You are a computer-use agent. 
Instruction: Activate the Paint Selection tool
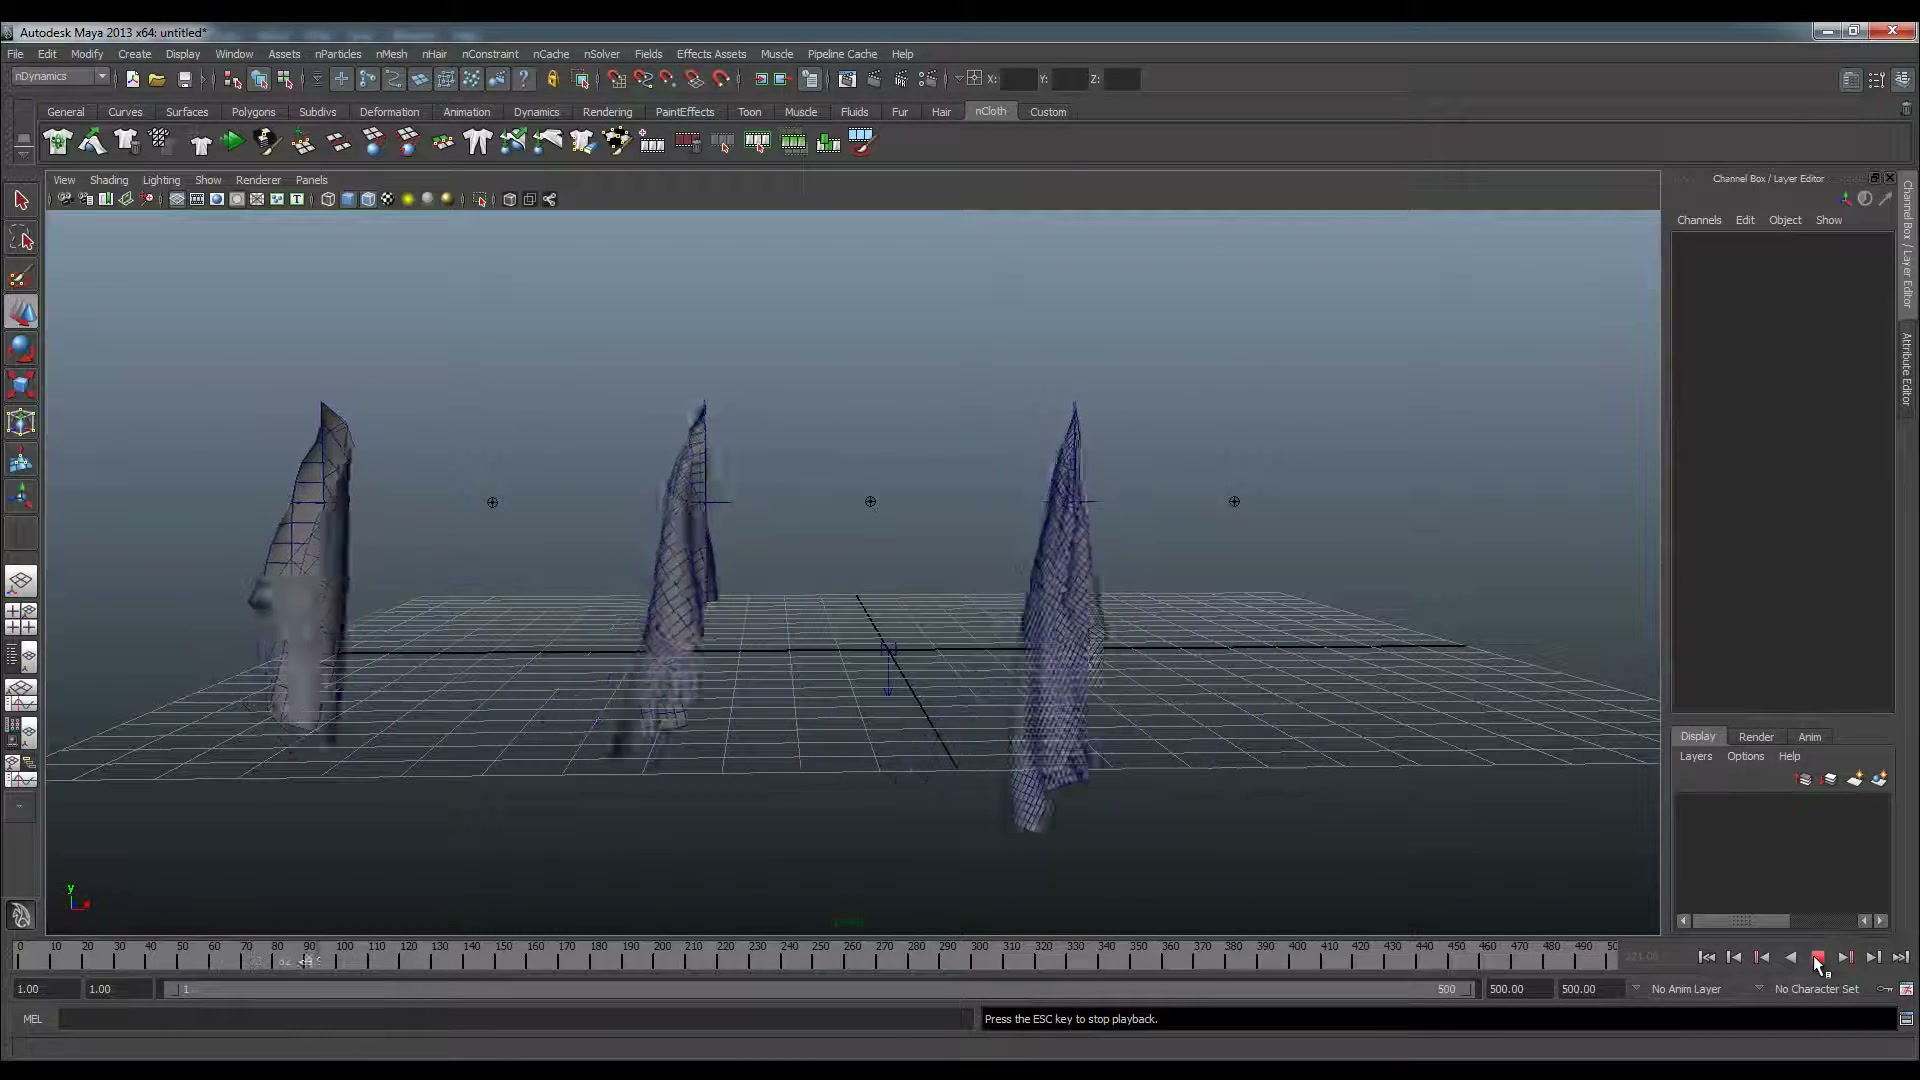point(21,276)
